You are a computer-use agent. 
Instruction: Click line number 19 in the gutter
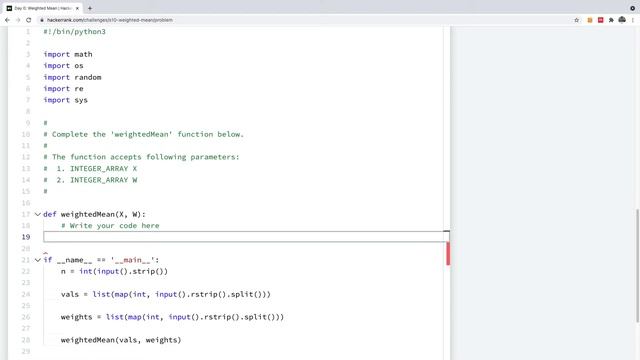pos(26,237)
